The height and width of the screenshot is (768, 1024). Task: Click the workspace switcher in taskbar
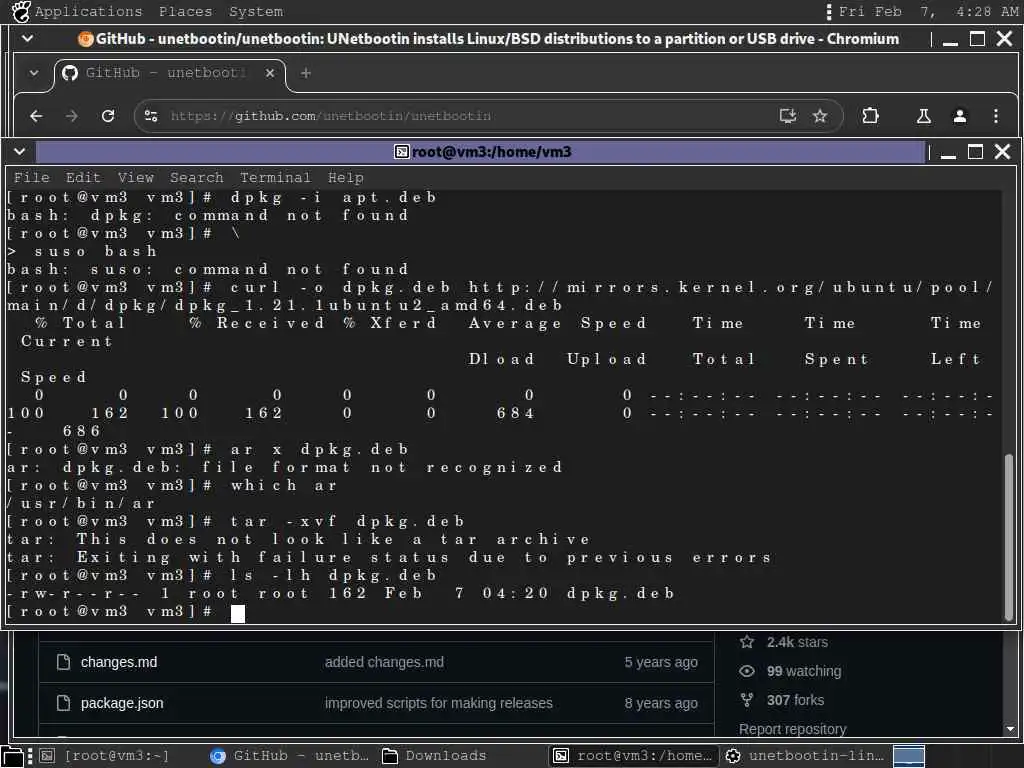pos(908,756)
